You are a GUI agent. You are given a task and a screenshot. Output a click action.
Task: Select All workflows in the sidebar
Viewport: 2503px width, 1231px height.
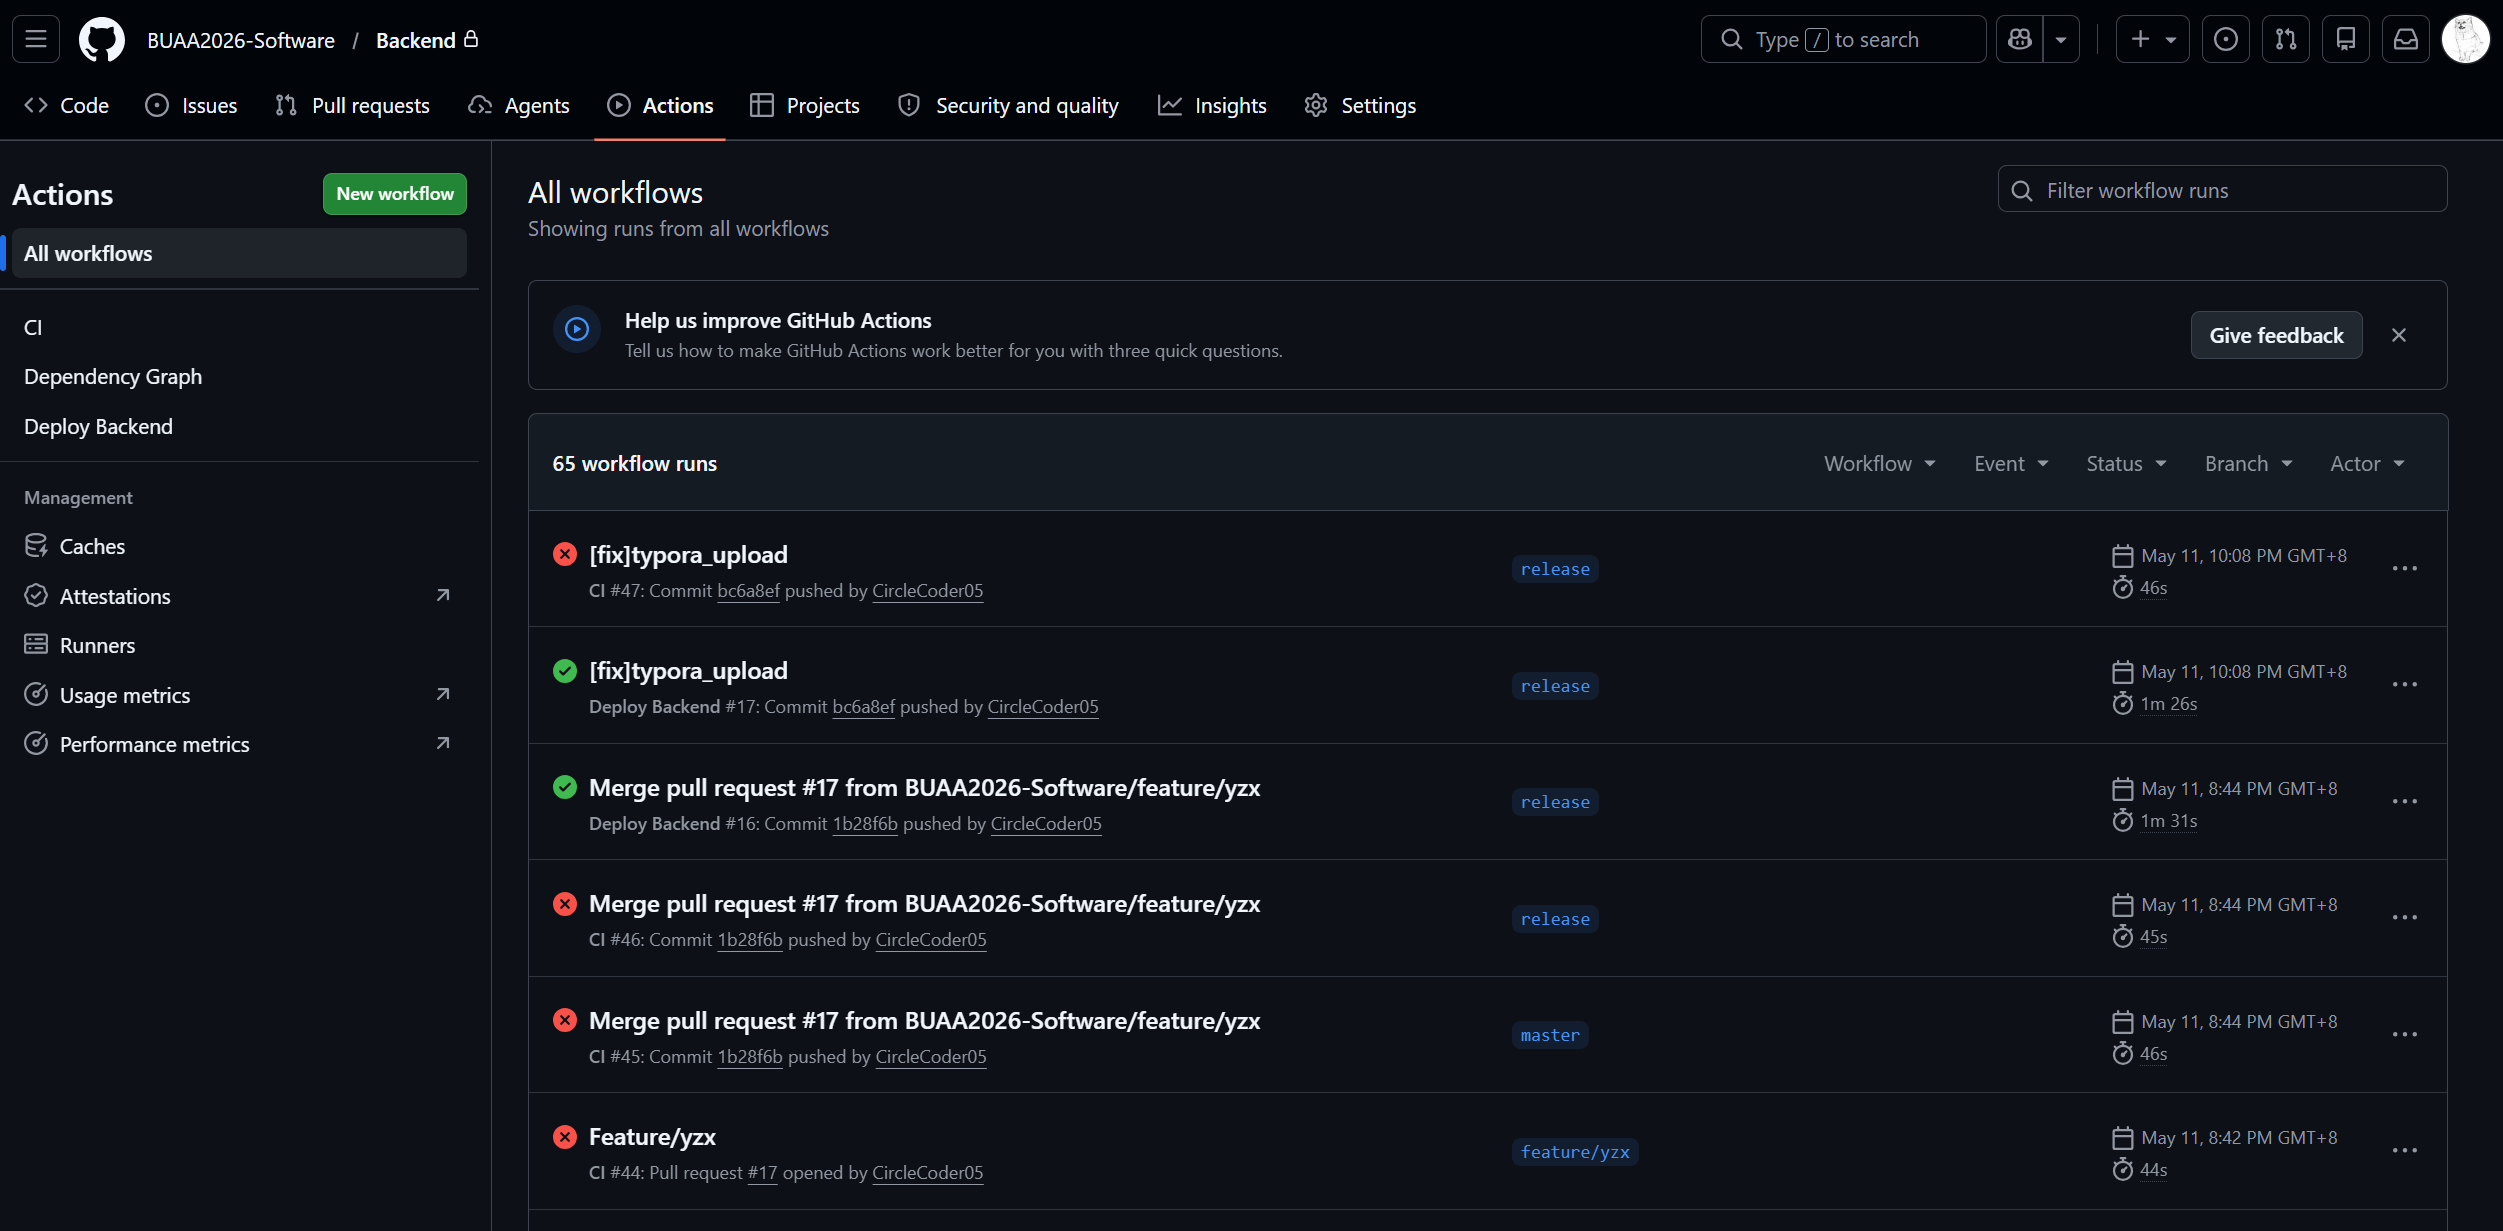(239, 253)
